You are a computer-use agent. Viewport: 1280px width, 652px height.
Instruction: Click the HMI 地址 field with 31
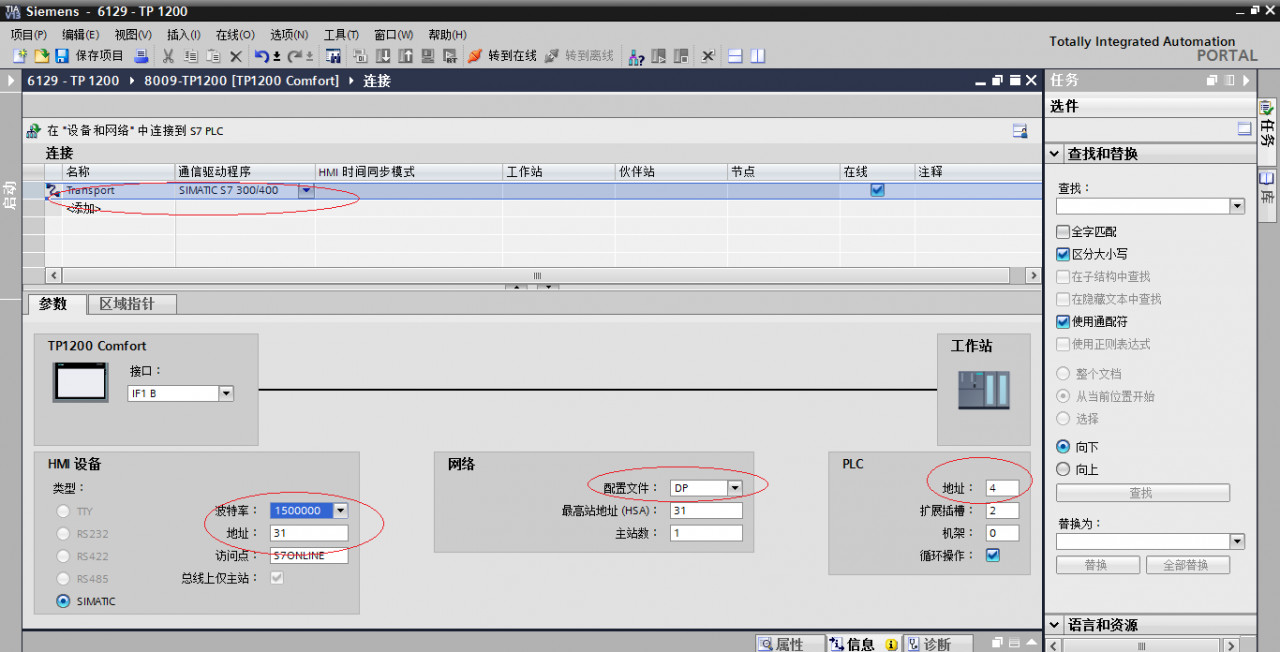pyautogui.click(x=309, y=534)
